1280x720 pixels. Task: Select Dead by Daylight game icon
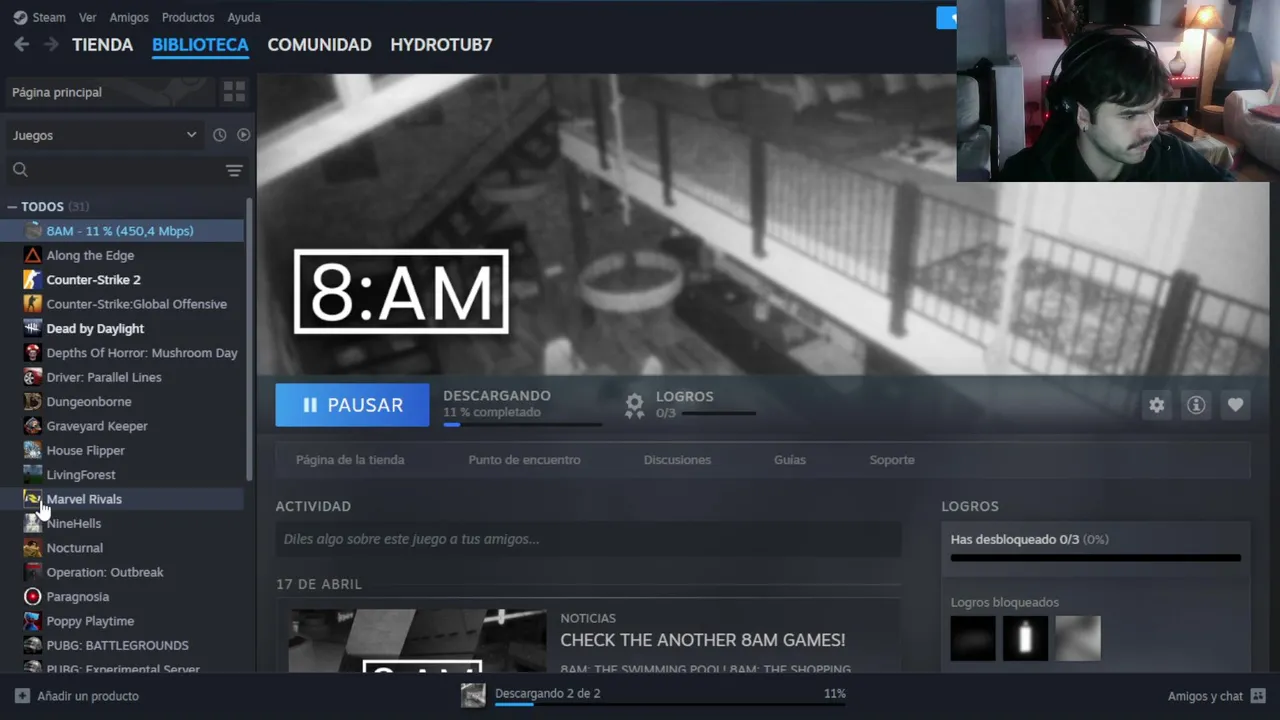(x=33, y=328)
